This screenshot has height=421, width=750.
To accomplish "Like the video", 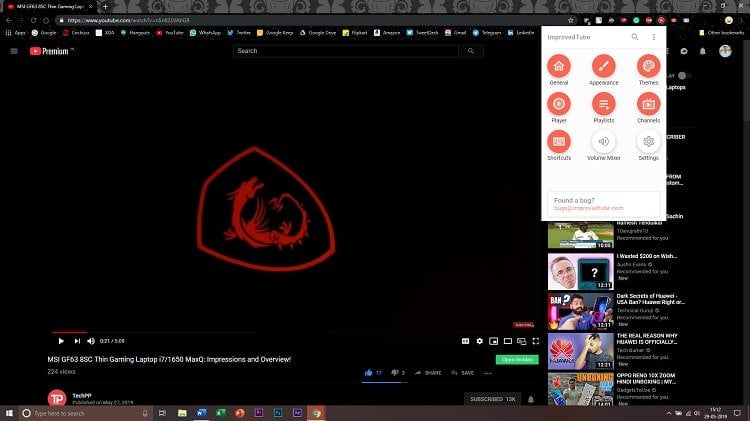I will coord(368,373).
